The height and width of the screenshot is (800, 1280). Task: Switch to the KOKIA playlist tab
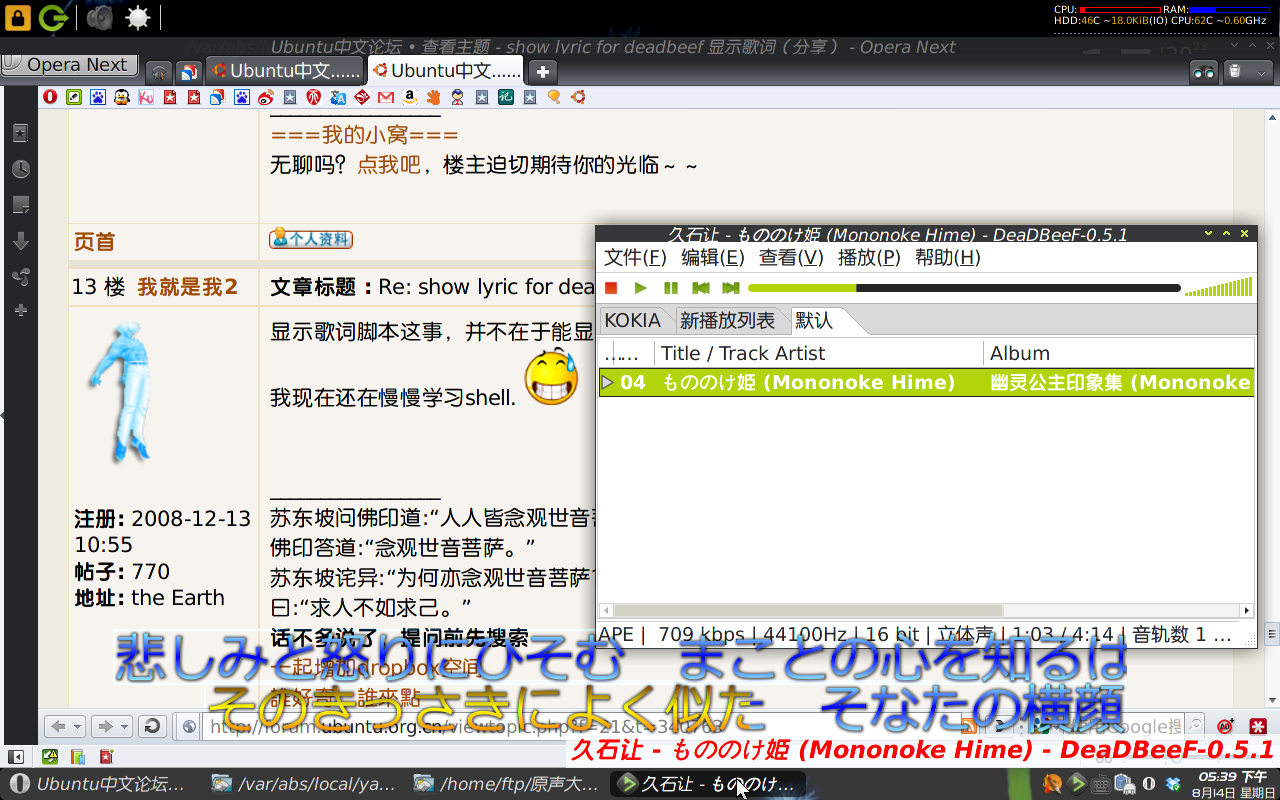(633, 321)
